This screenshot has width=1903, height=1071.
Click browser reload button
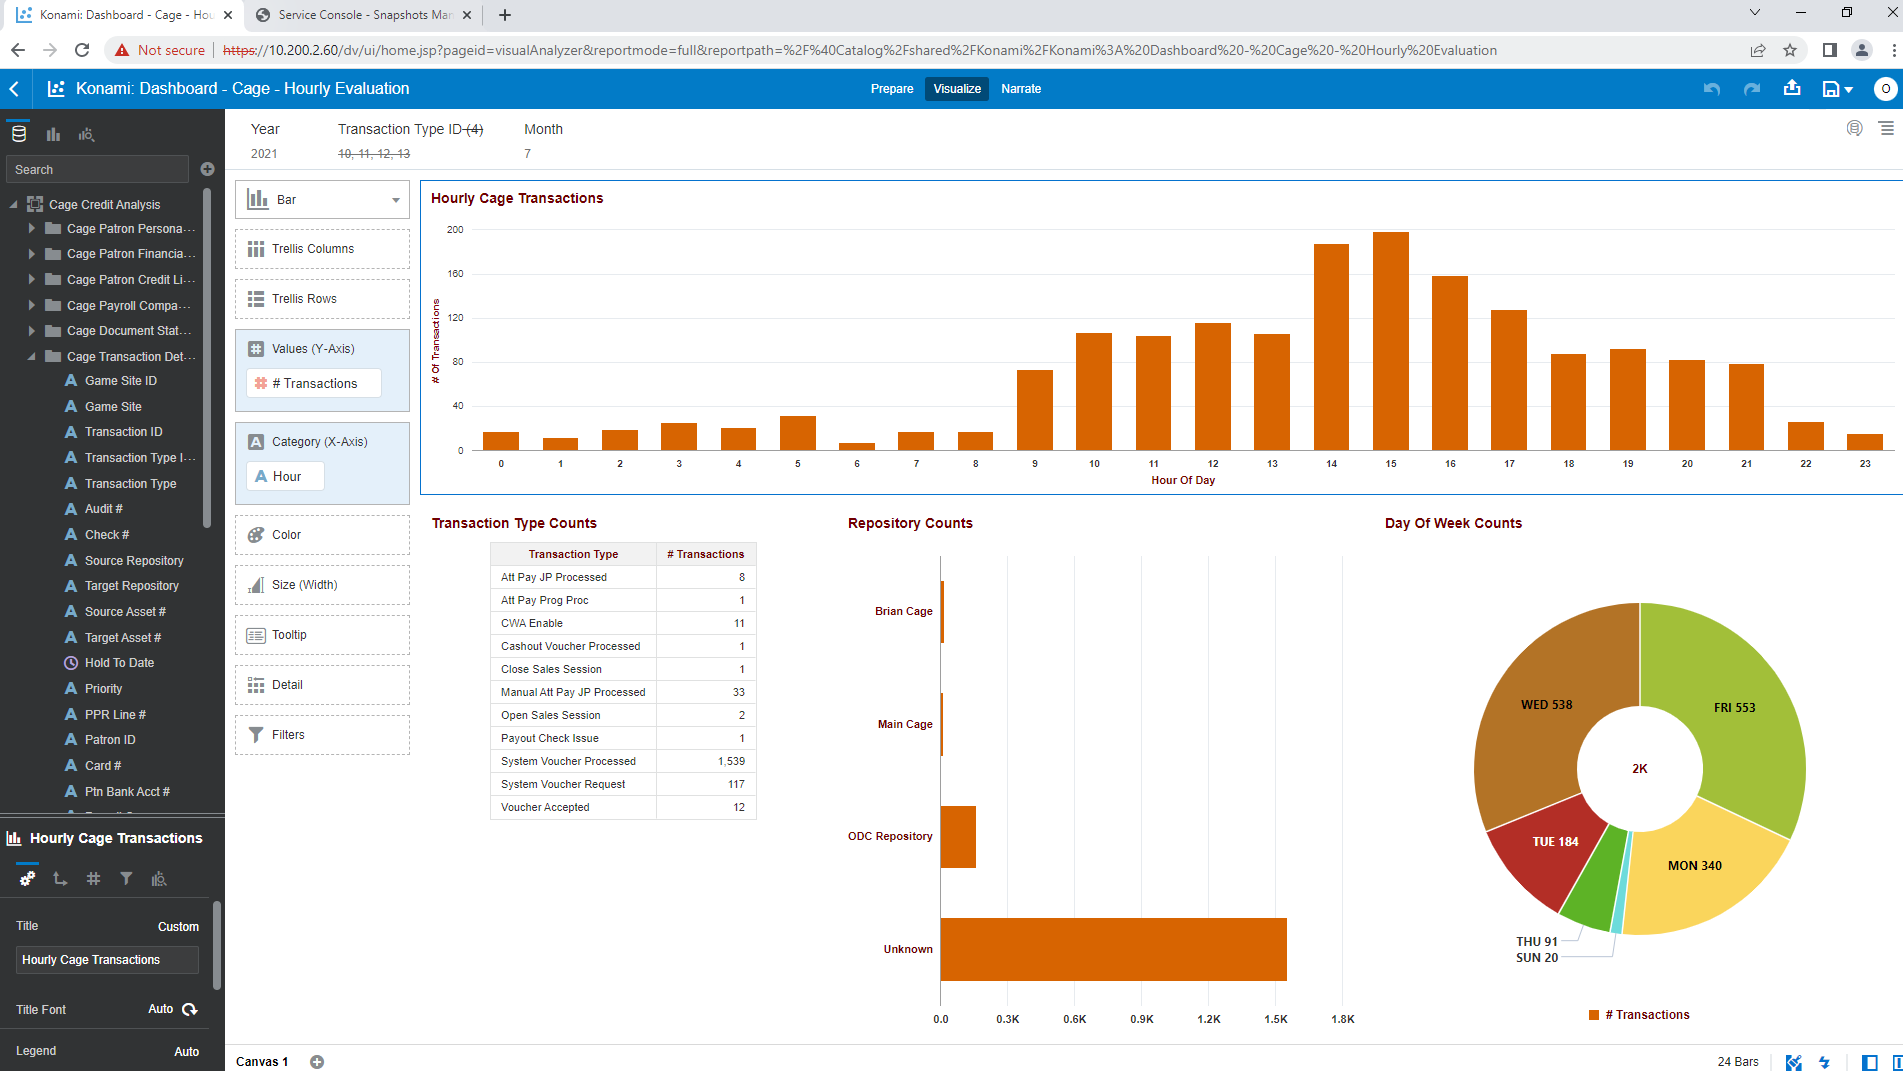pyautogui.click(x=82, y=50)
